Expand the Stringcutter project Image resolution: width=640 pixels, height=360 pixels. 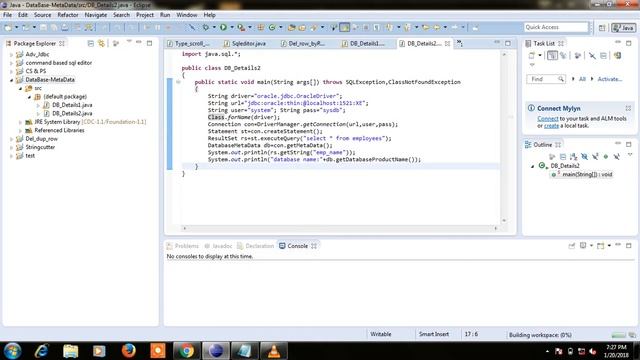[x=11, y=147]
